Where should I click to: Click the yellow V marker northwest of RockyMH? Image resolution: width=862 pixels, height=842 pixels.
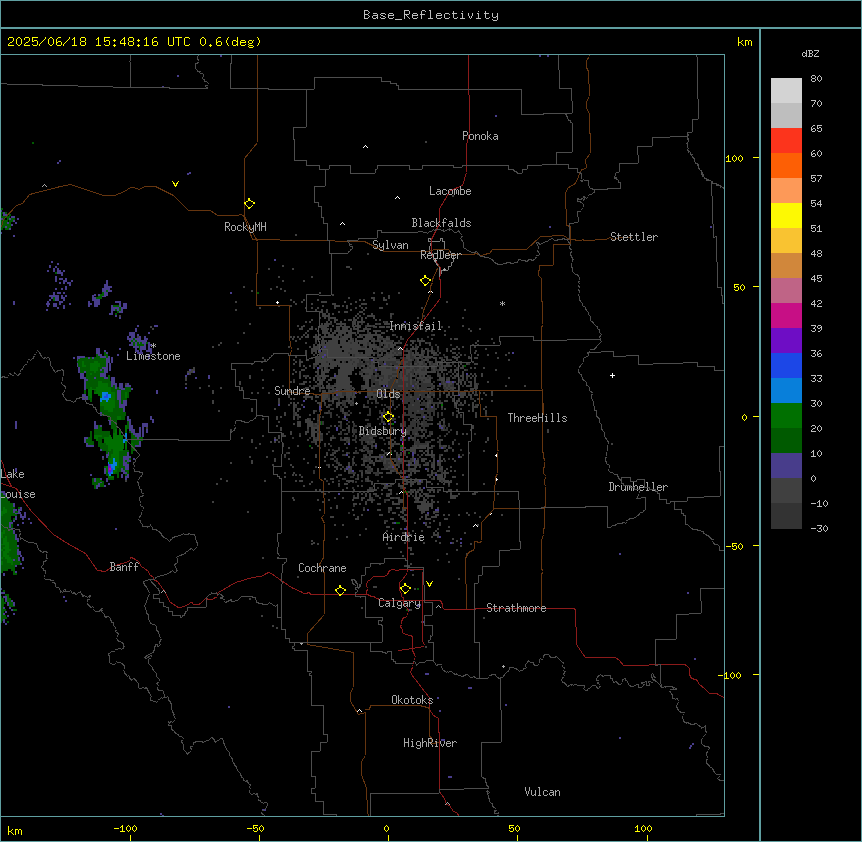coord(175,184)
